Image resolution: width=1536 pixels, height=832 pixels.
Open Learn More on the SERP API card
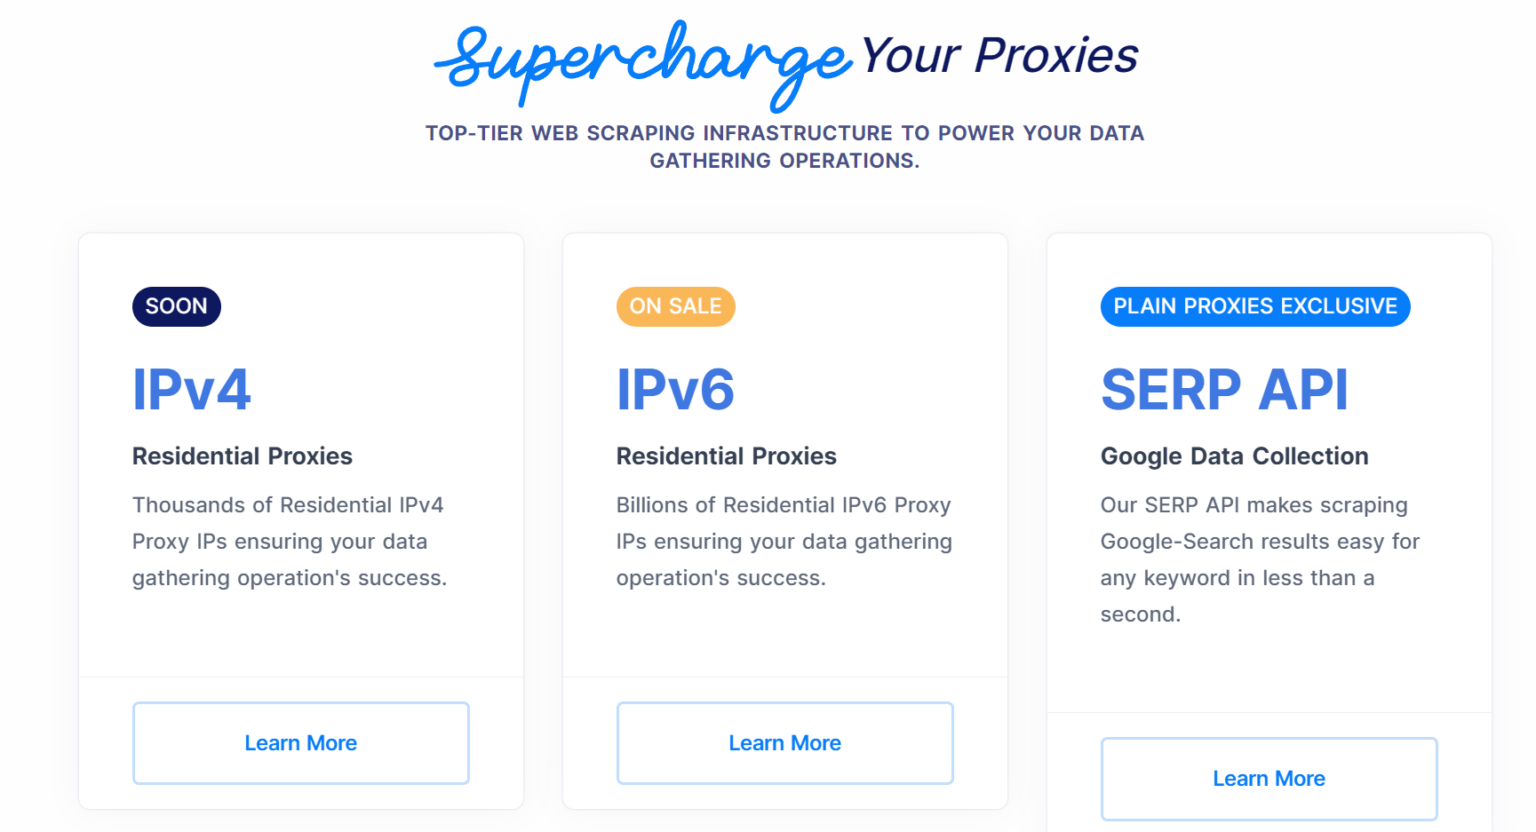coord(1268,778)
